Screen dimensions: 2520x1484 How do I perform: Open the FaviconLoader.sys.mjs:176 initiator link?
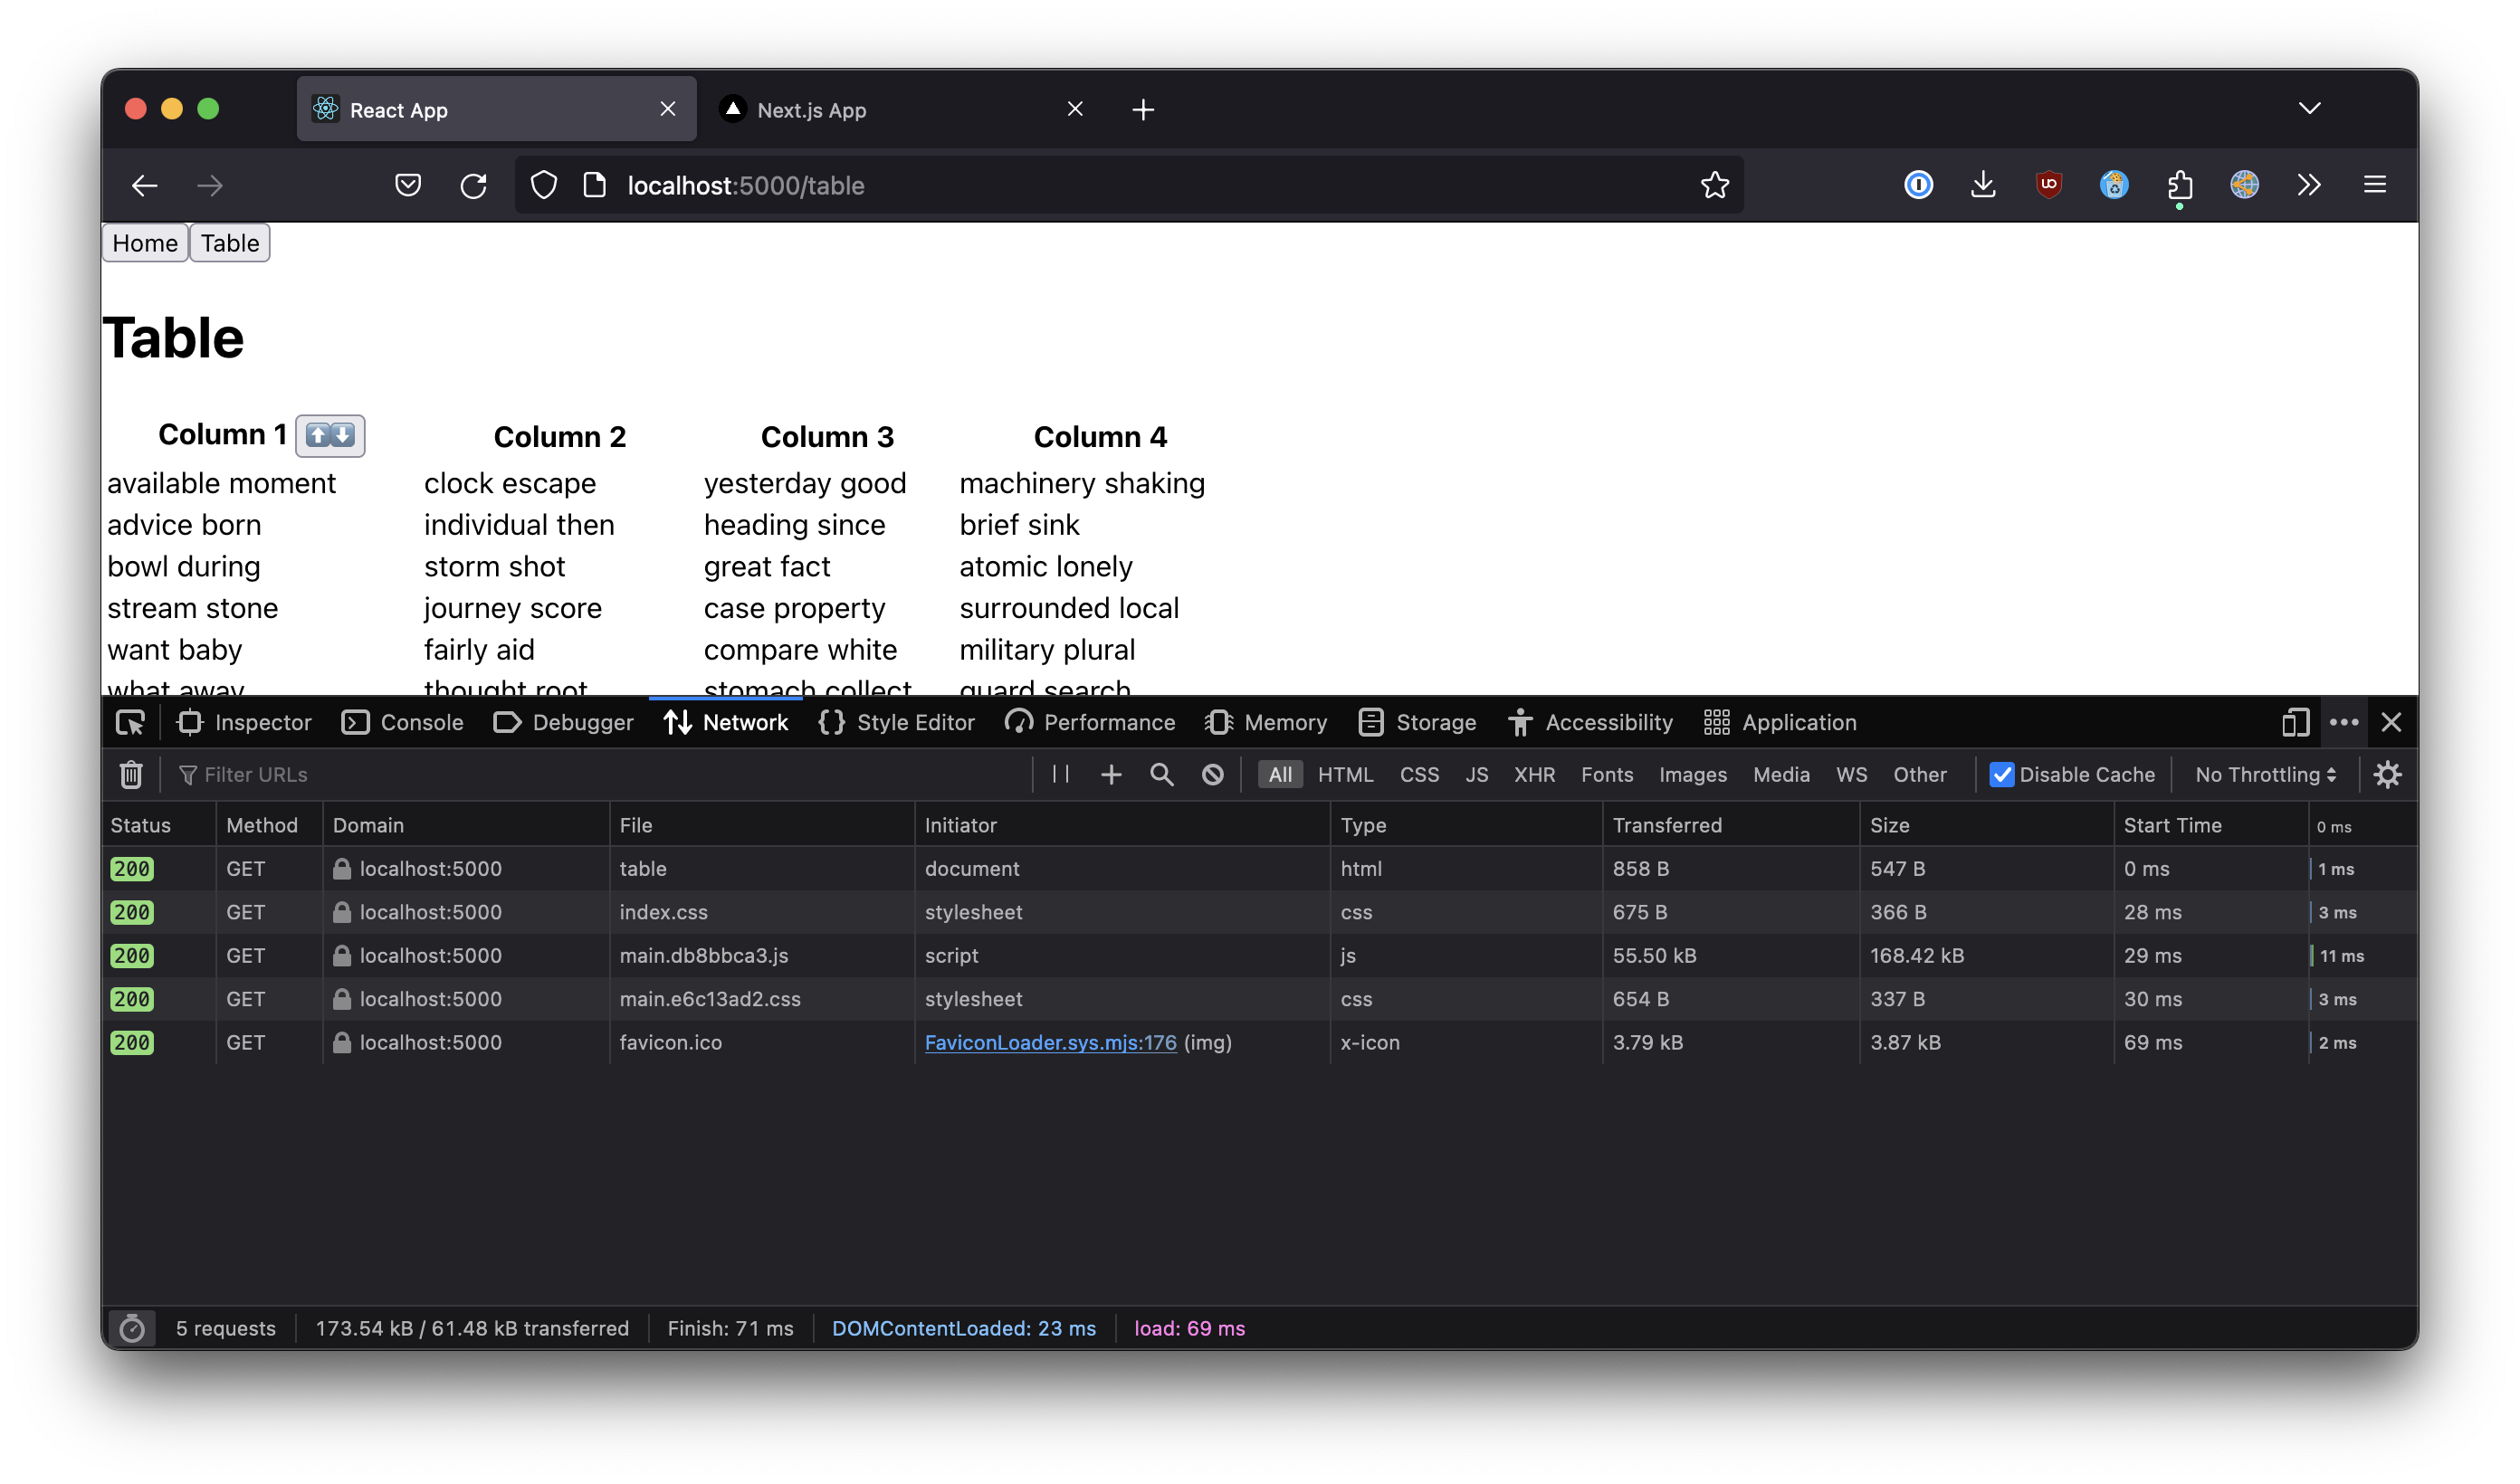[x=1050, y=1042]
